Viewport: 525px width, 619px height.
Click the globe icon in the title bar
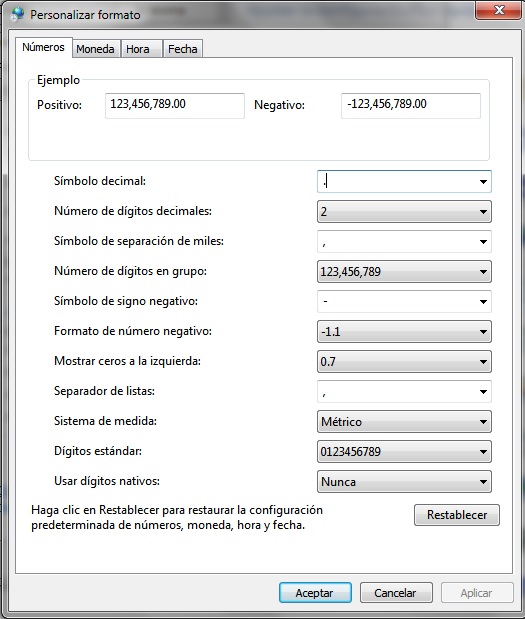click(x=17, y=15)
